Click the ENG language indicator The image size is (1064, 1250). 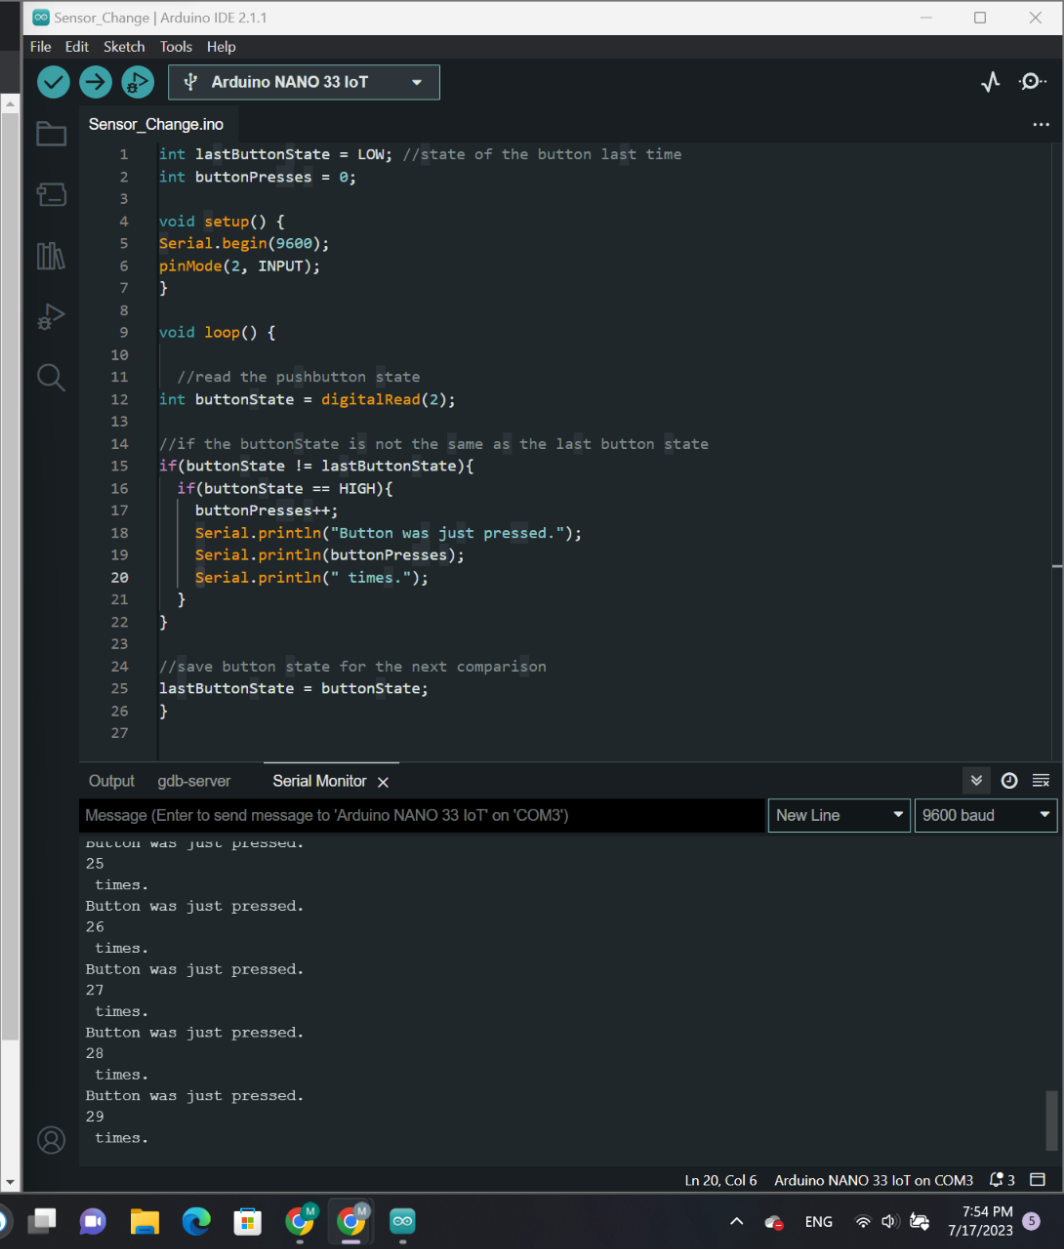(x=818, y=1221)
